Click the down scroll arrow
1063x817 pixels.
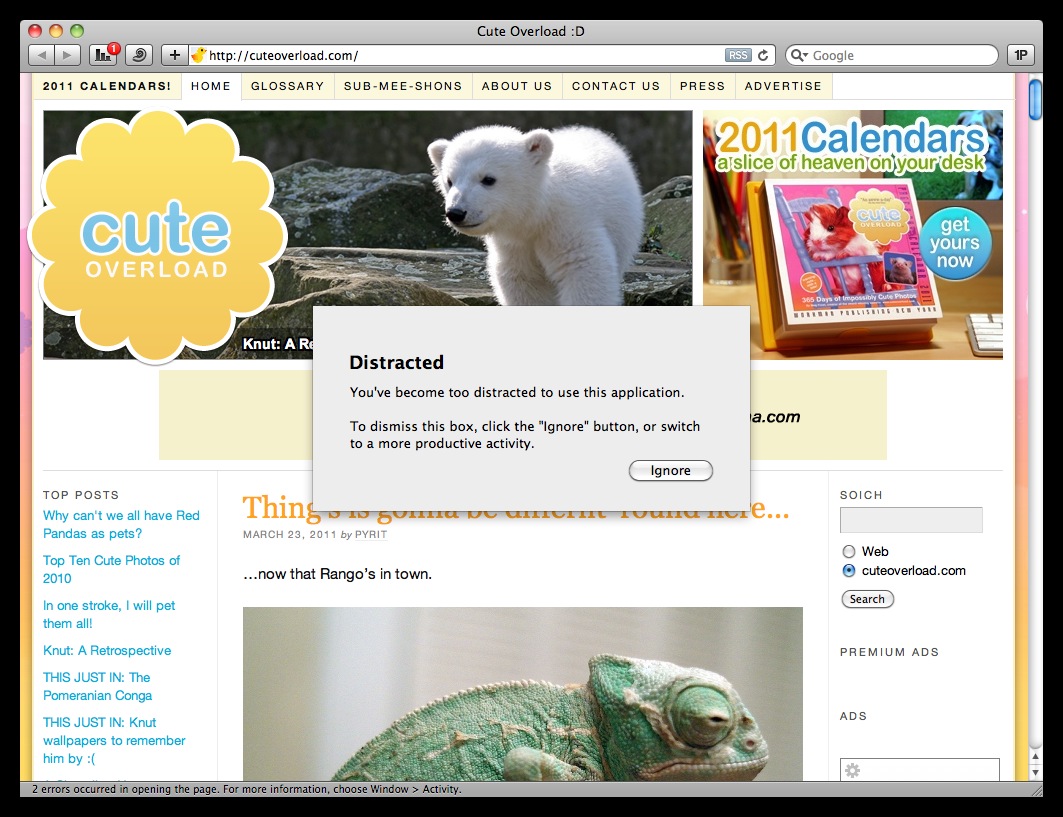click(x=1035, y=772)
